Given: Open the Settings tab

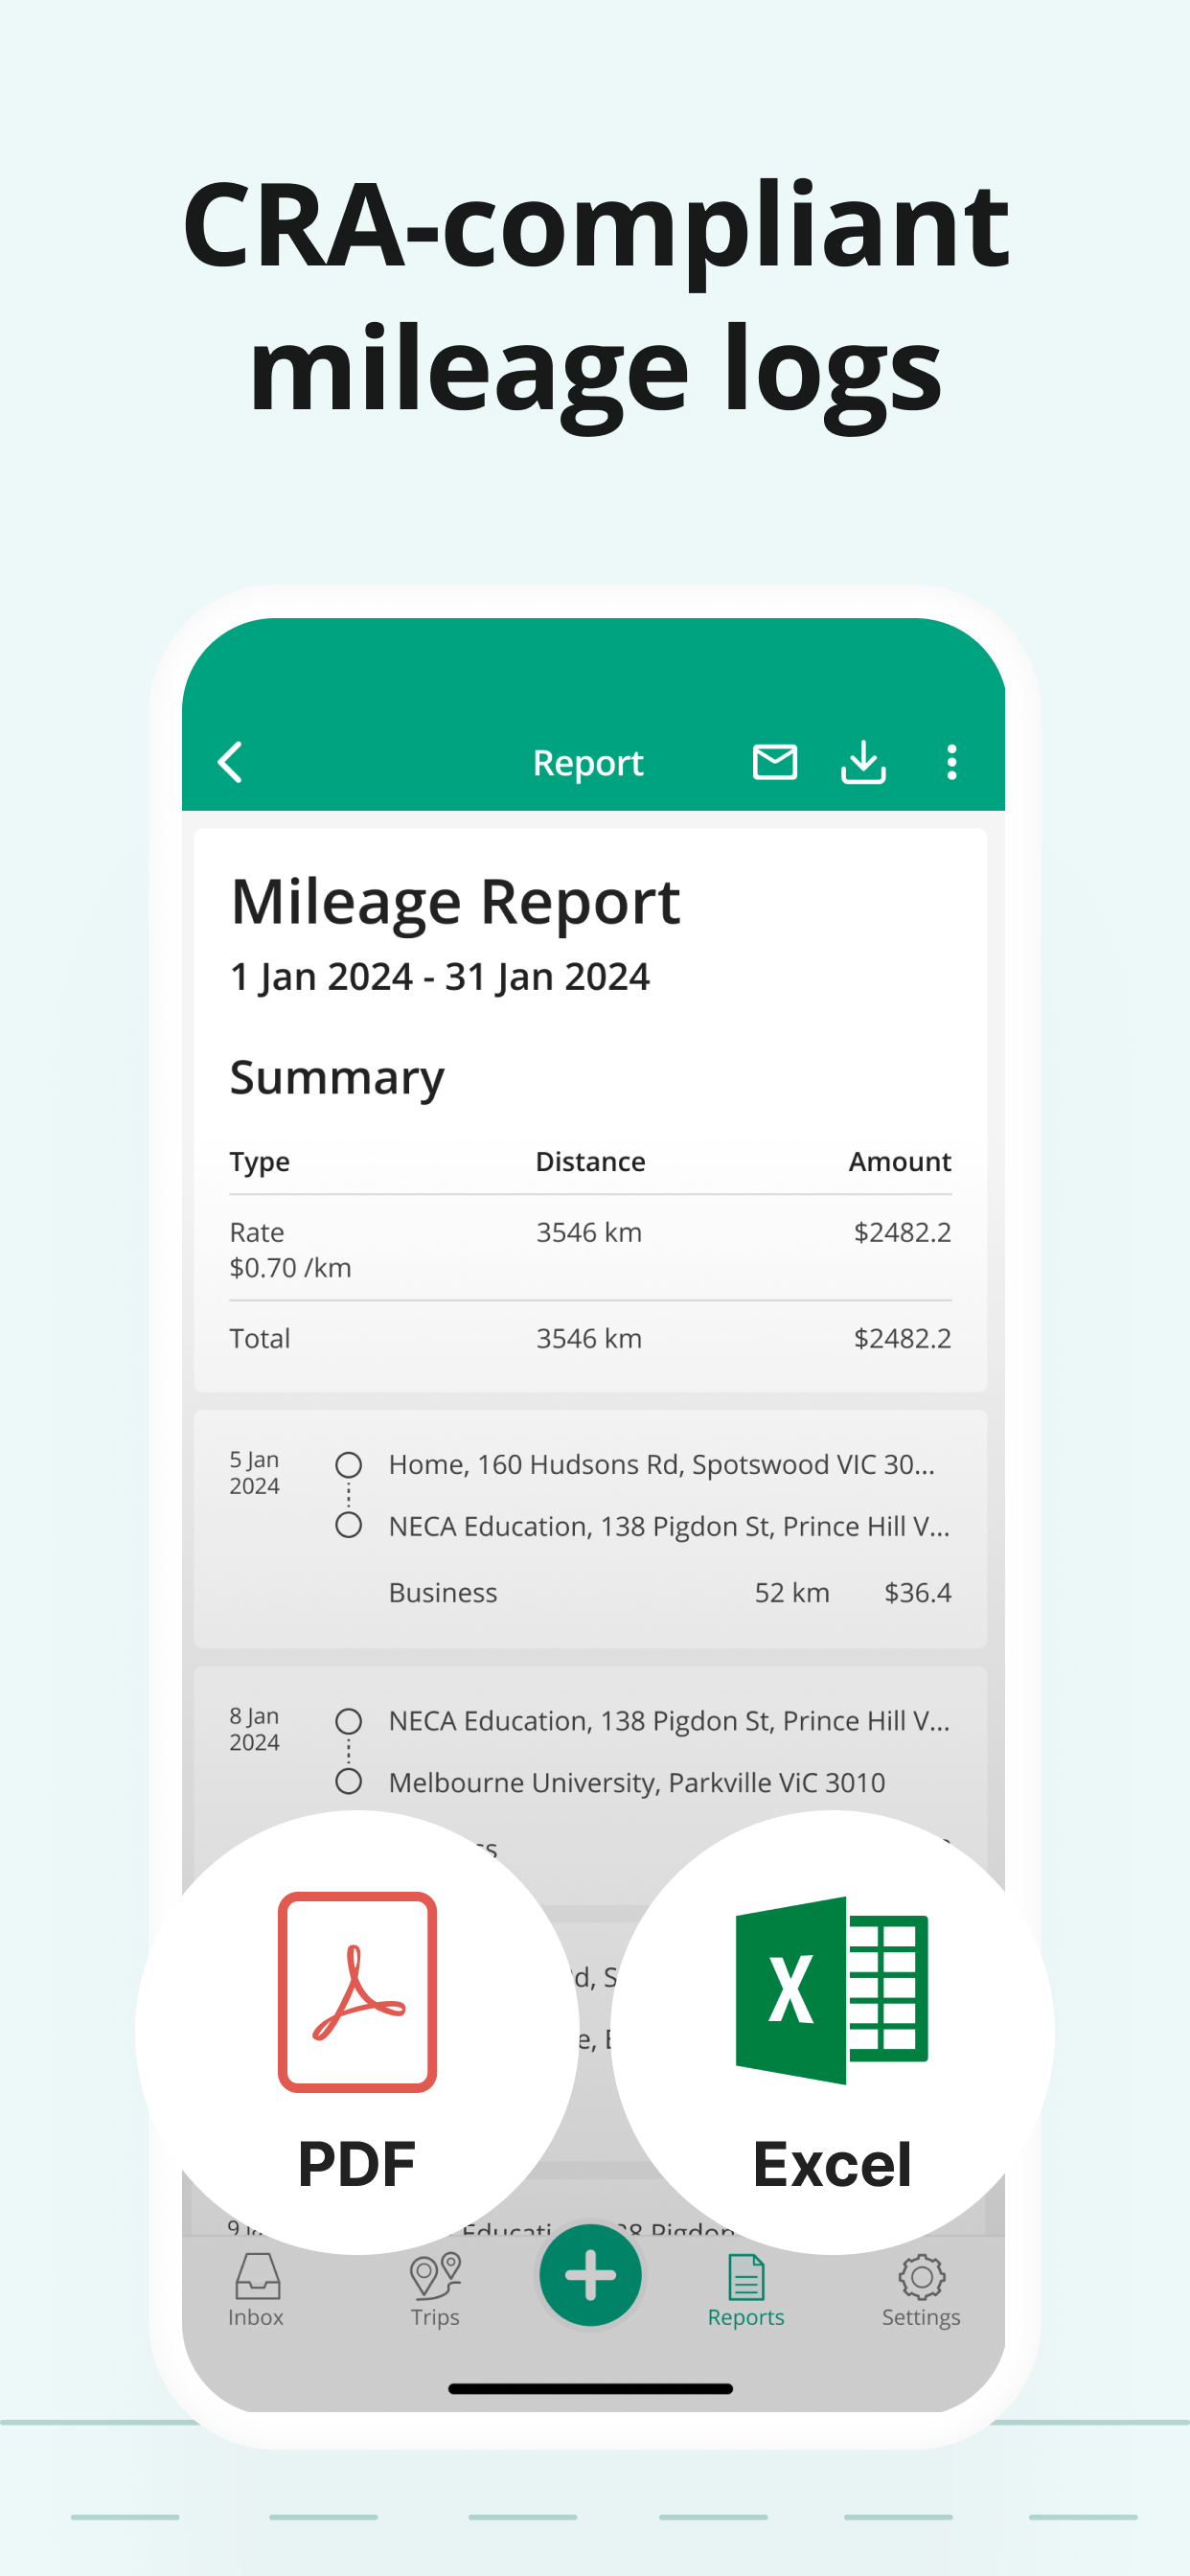Looking at the screenshot, I should pyautogui.click(x=921, y=2290).
